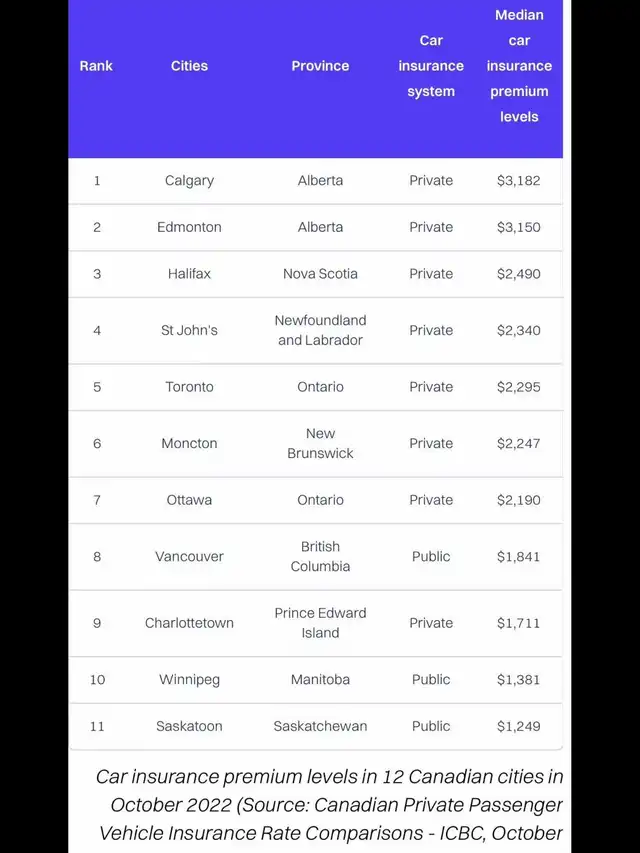Select the New Brunswick province cell
Image resolution: width=640 pixels, height=853 pixels.
pos(320,443)
